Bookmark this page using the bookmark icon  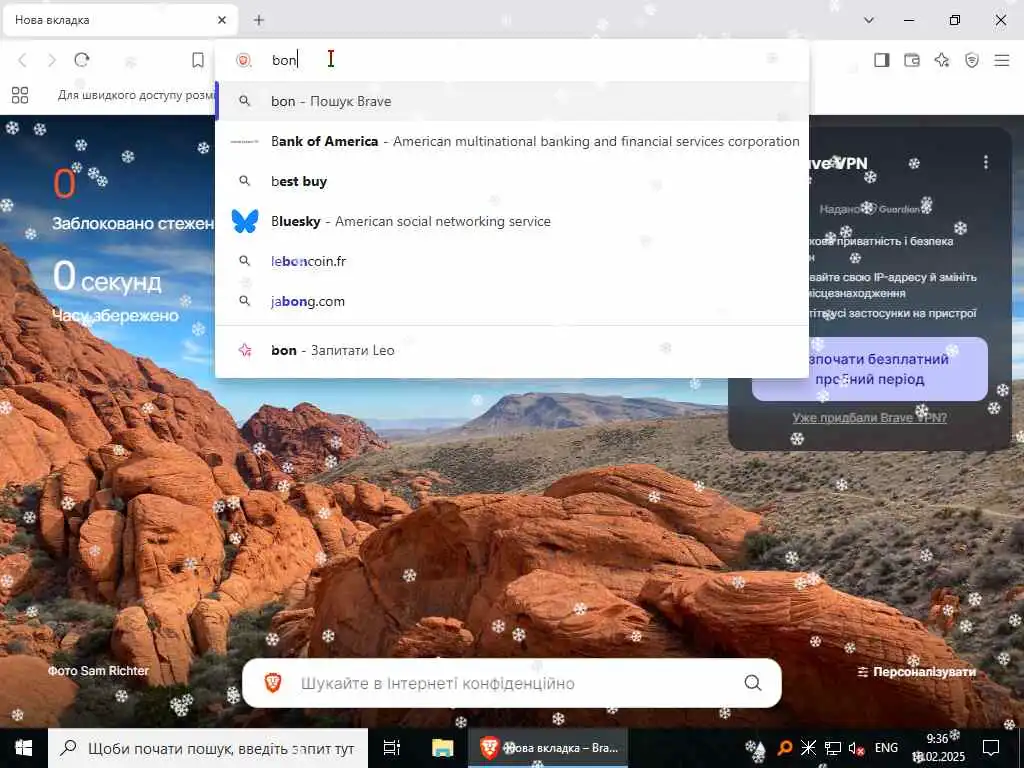tap(198, 60)
